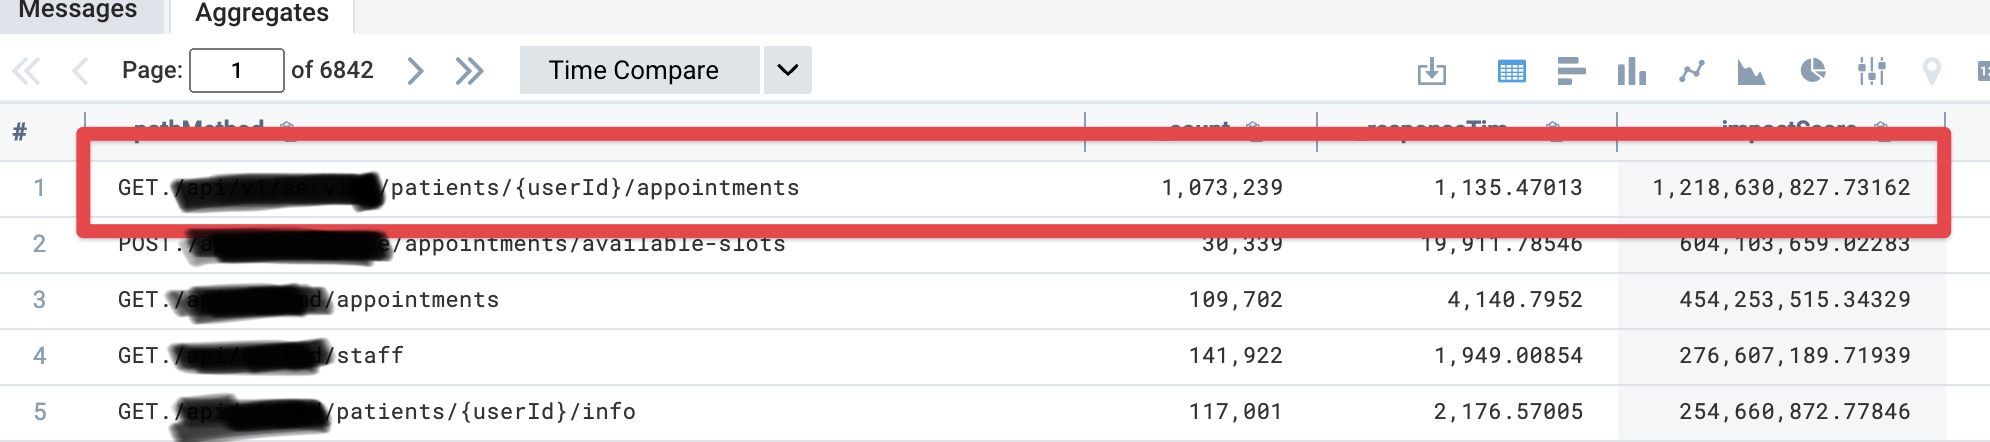The width and height of the screenshot is (1990, 442).
Task: Expand the Time Compare dropdown arrow
Action: point(788,70)
